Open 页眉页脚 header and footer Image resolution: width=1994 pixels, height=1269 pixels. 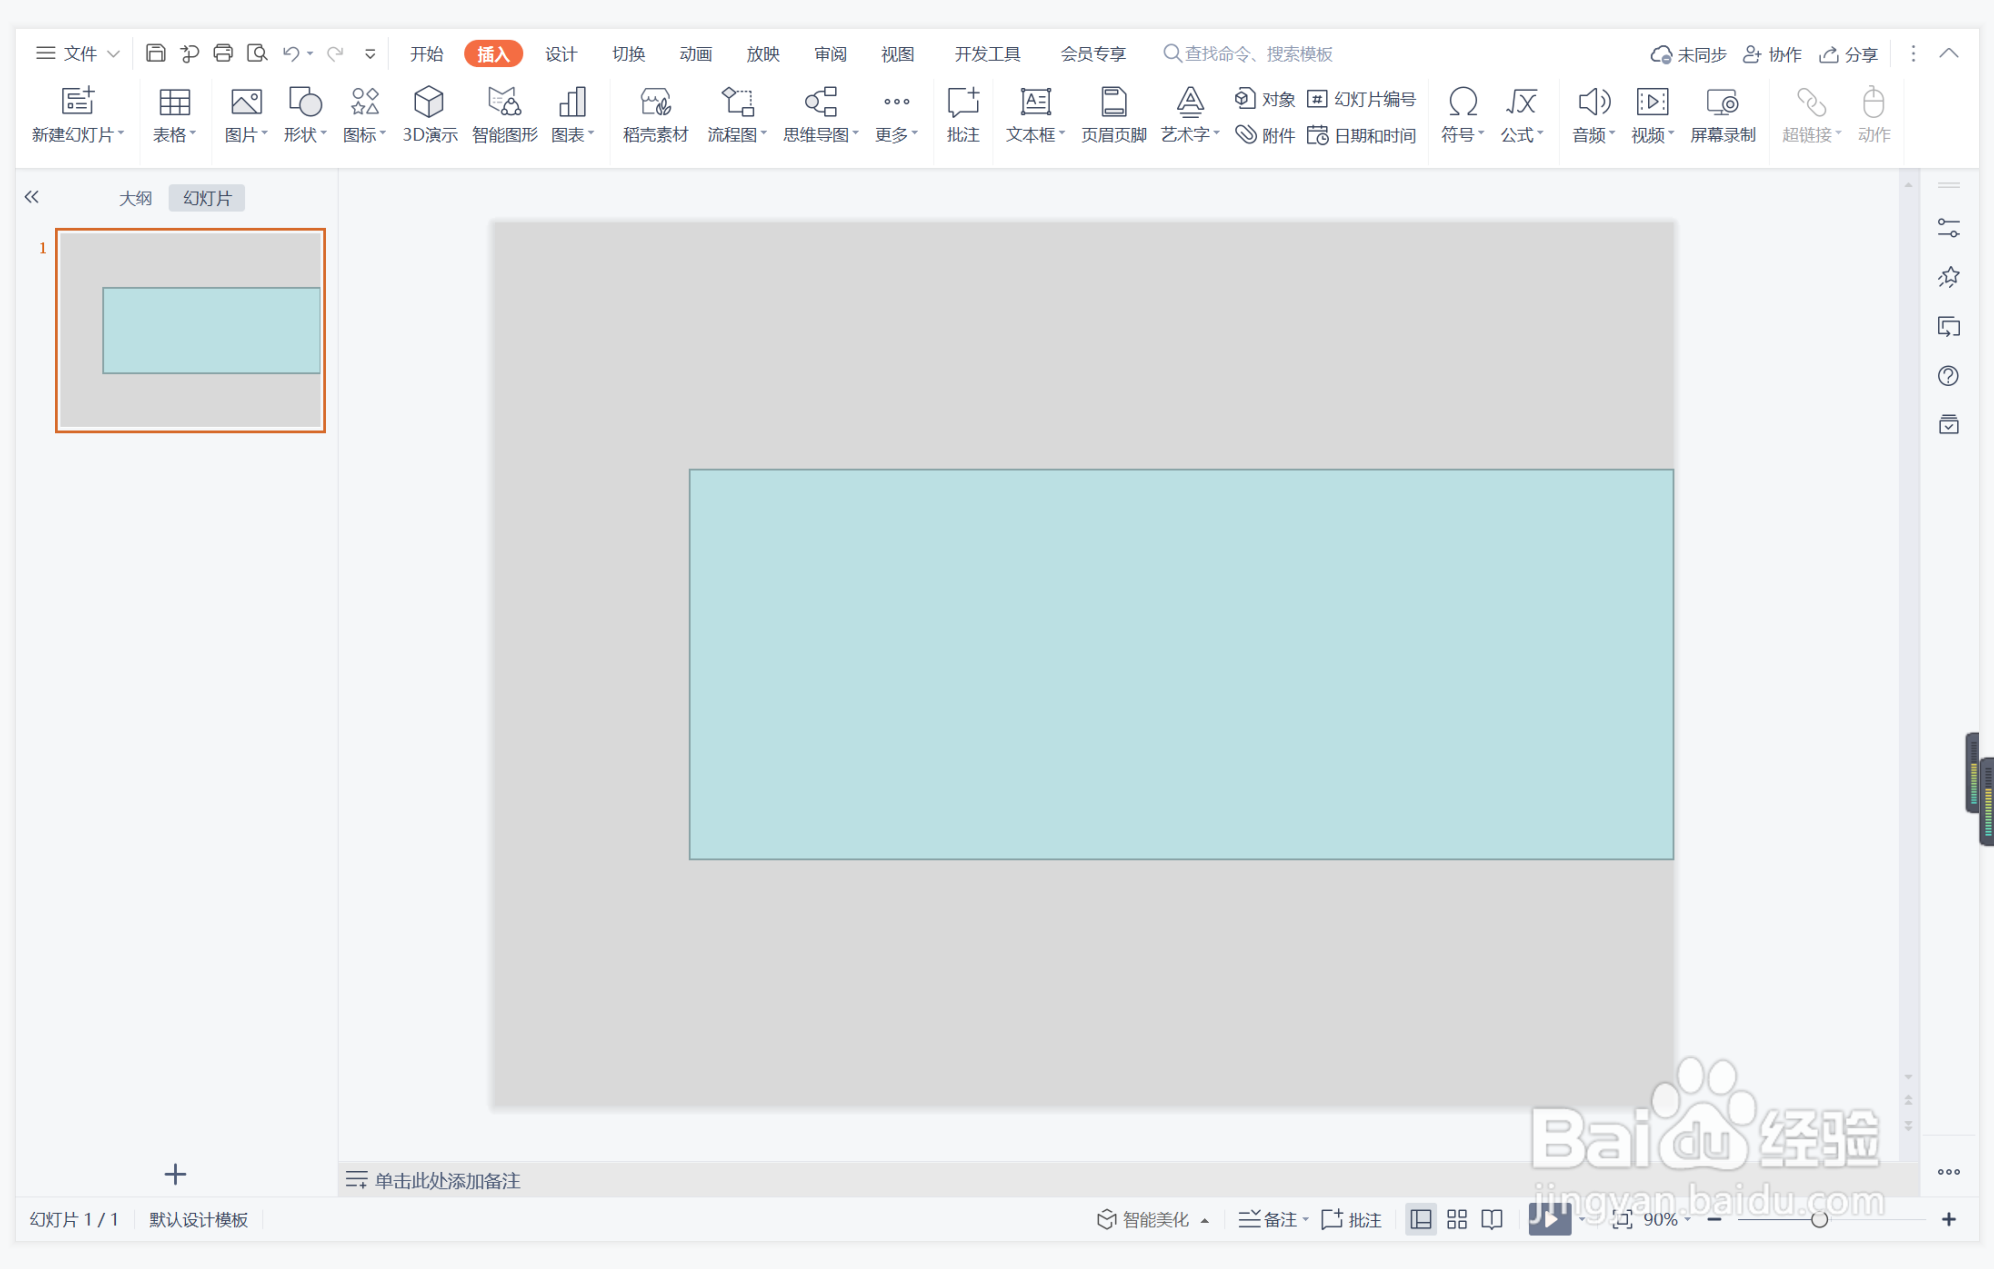[x=1113, y=114]
